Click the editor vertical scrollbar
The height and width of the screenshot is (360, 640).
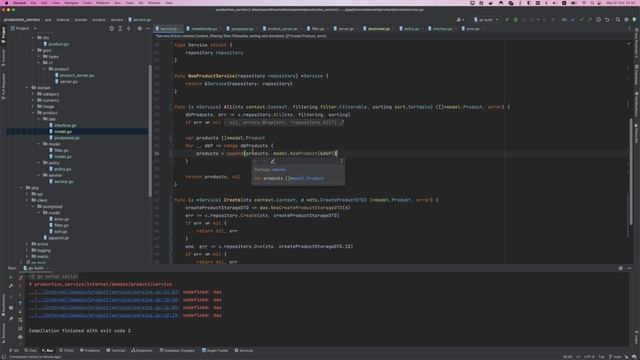click(x=631, y=171)
